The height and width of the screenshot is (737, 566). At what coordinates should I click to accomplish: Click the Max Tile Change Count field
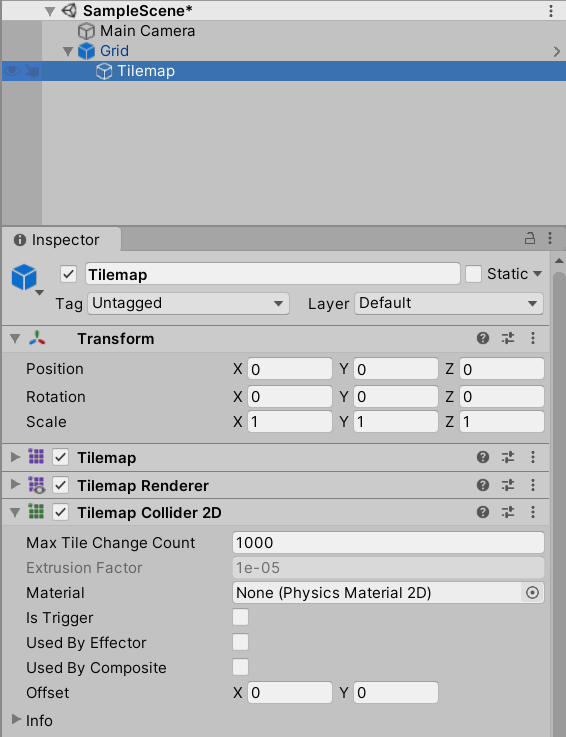pyautogui.click(x=388, y=543)
